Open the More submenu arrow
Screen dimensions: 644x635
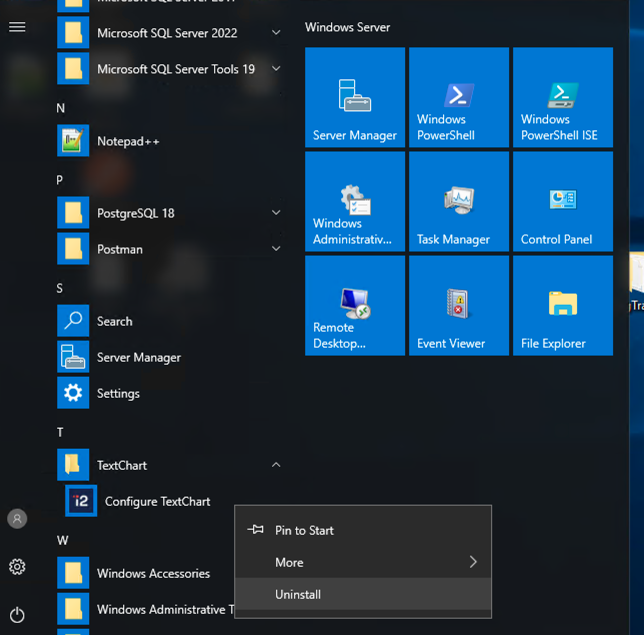click(473, 562)
